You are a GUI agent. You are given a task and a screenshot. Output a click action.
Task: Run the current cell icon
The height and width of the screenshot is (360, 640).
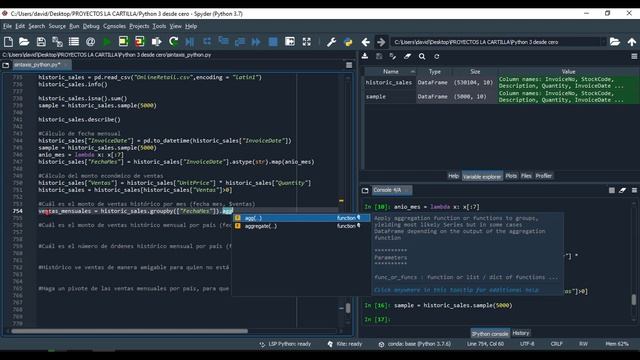123,42
